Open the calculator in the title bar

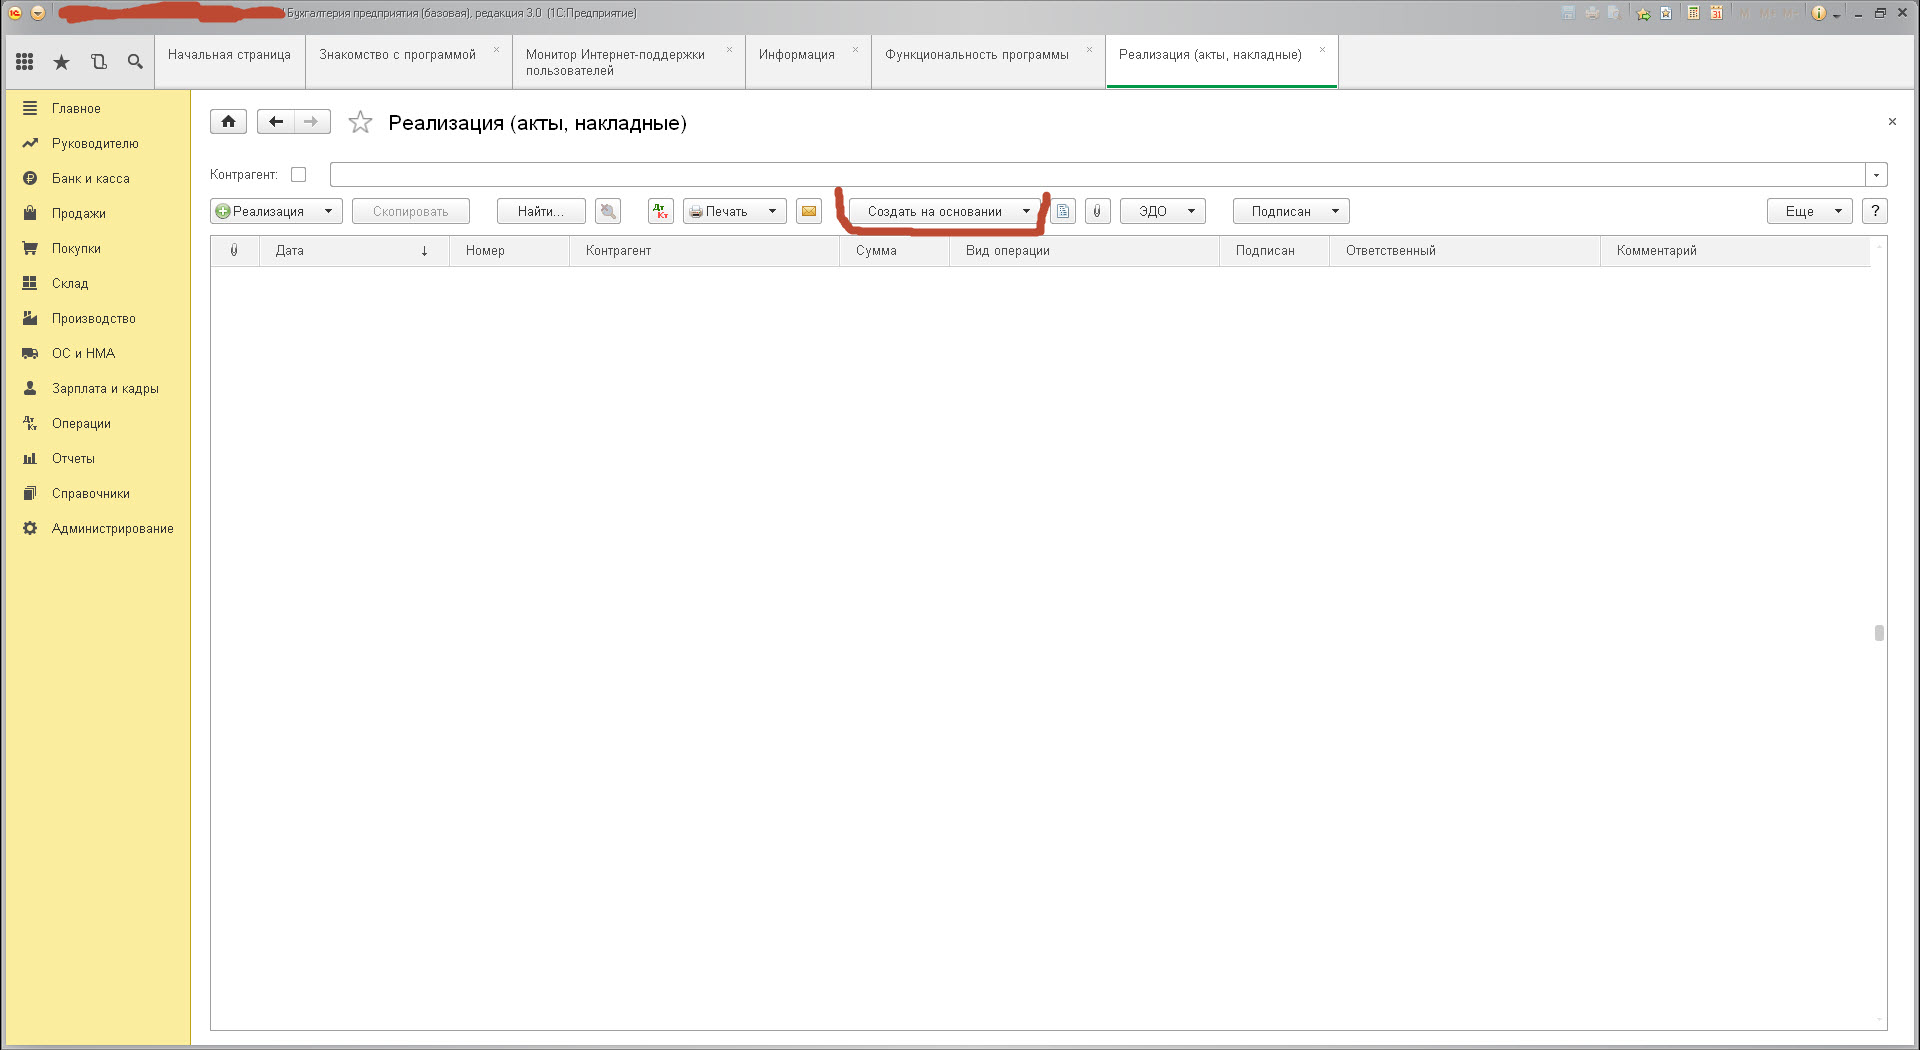1693,13
